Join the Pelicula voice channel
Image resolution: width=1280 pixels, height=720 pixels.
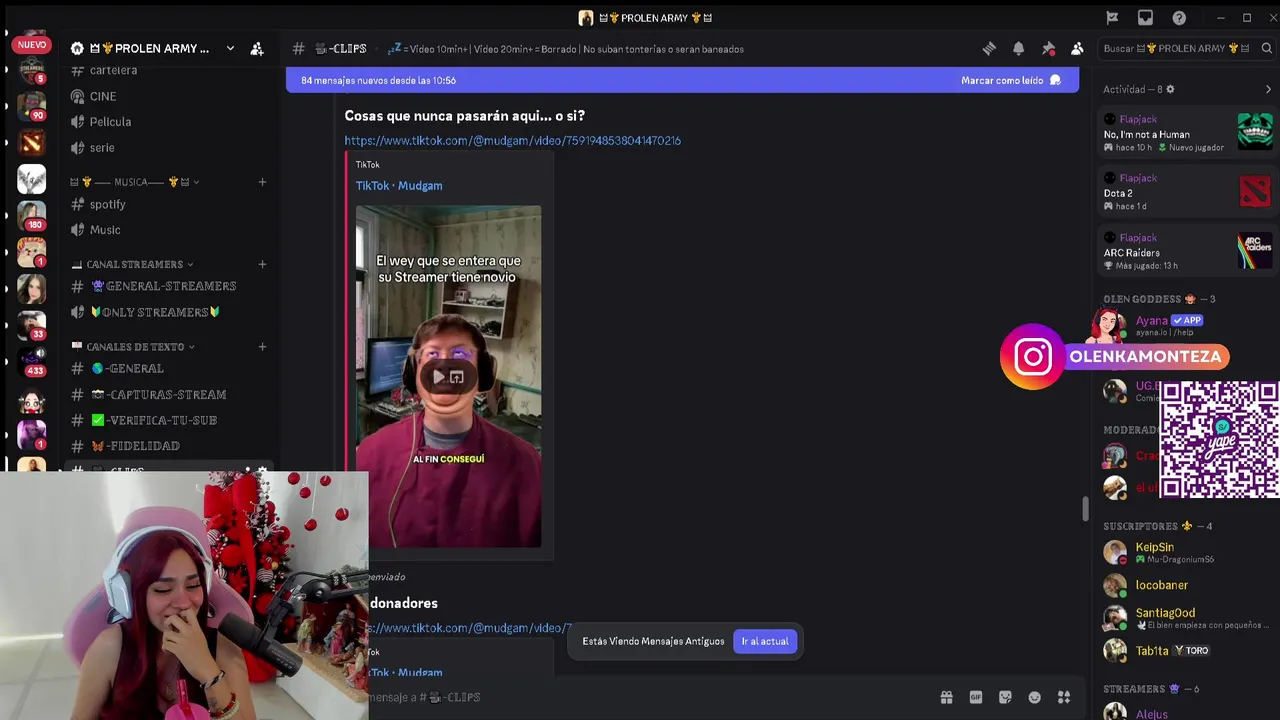(x=110, y=122)
